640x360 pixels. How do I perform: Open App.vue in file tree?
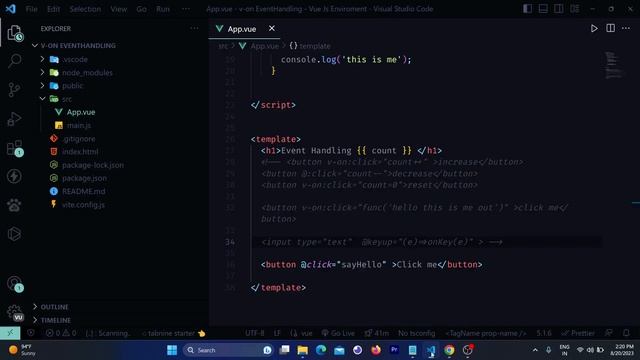[81, 112]
